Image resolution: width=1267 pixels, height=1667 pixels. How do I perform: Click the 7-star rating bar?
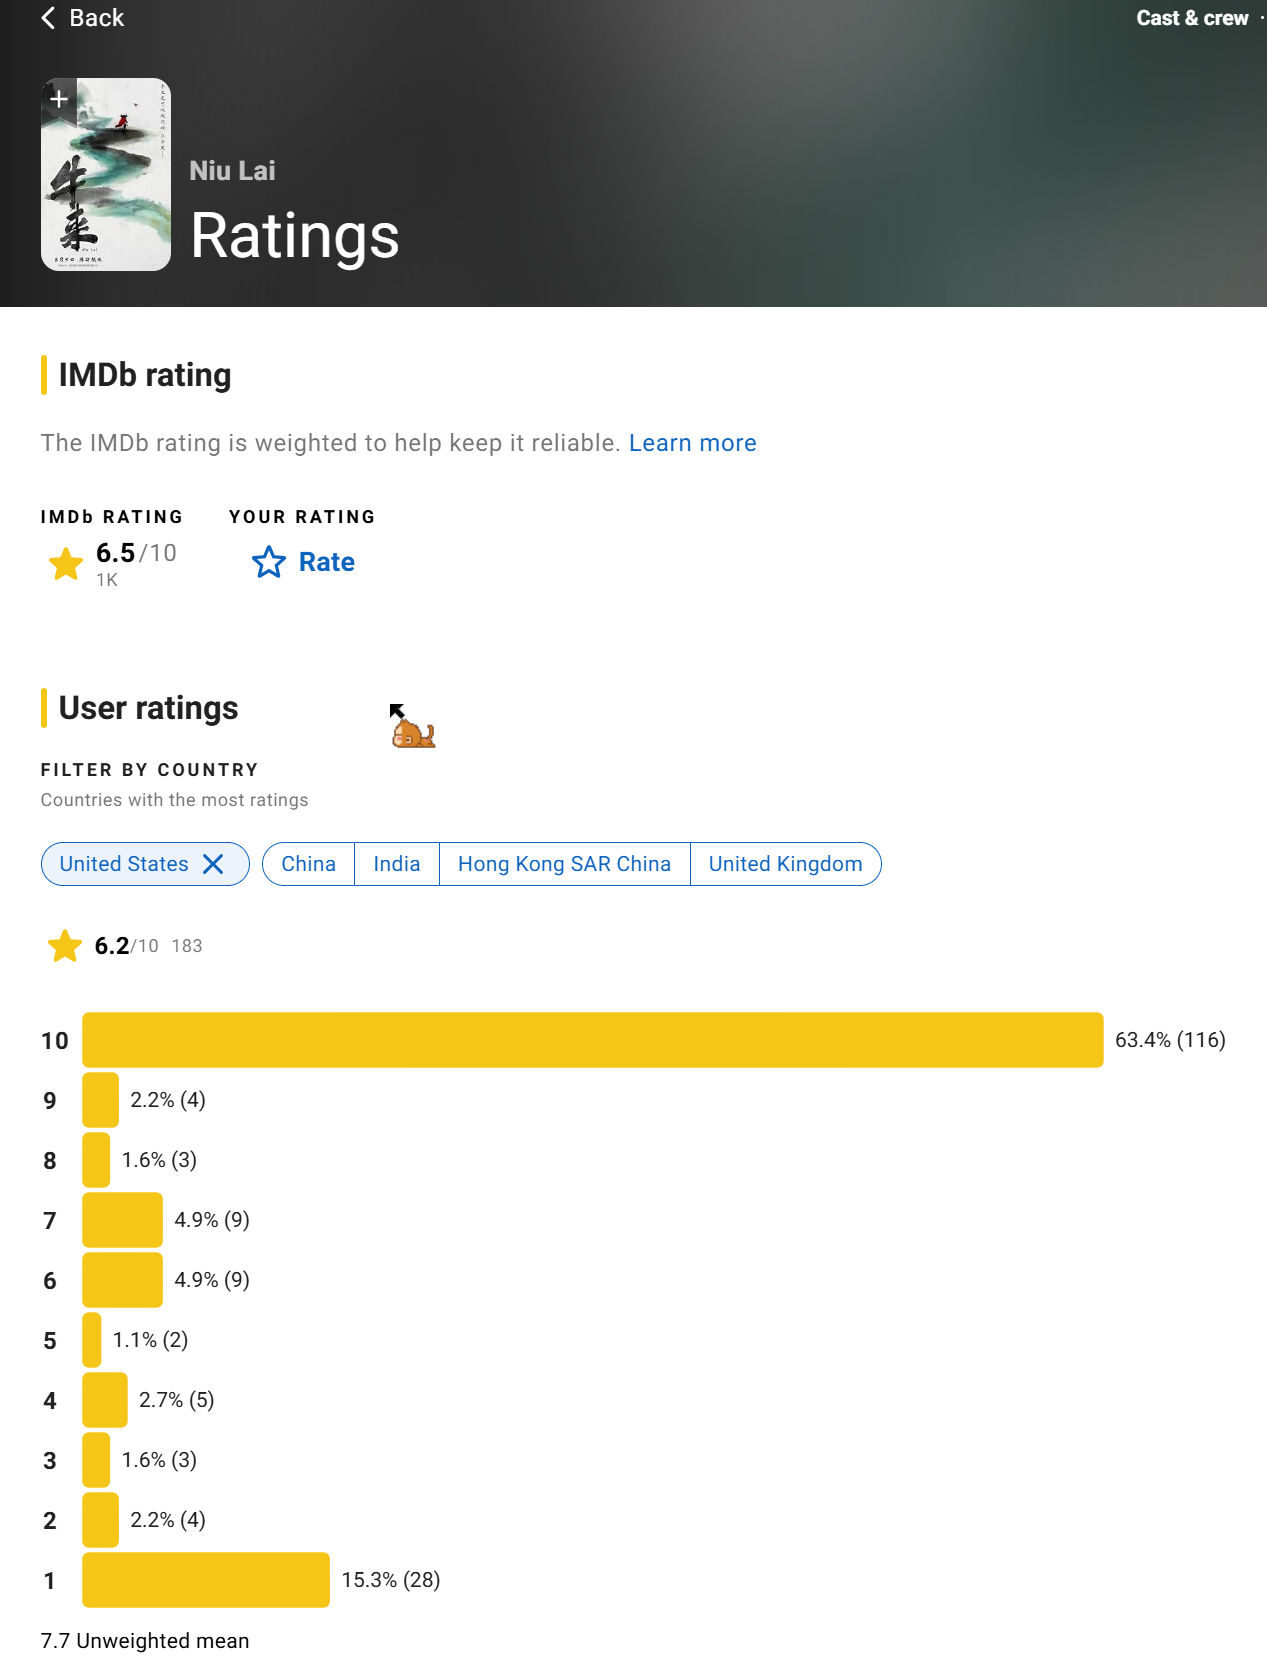(122, 1220)
